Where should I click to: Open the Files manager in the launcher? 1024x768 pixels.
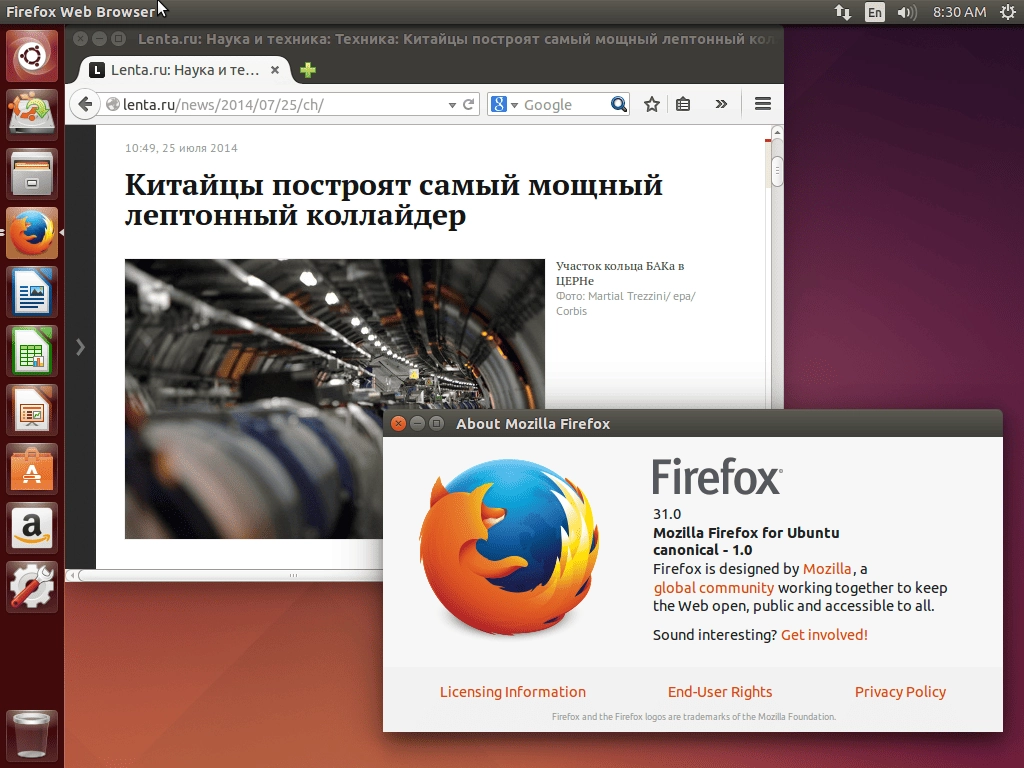point(32,174)
